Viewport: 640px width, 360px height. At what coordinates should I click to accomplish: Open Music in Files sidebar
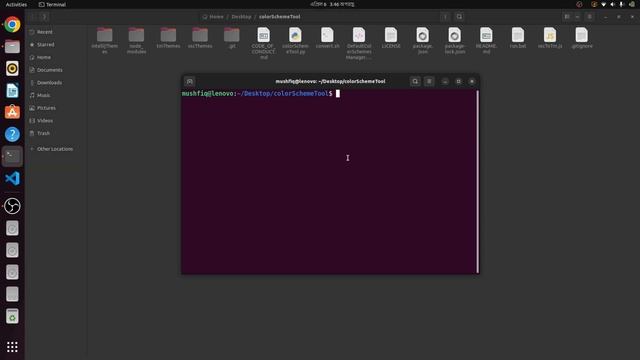point(56,95)
